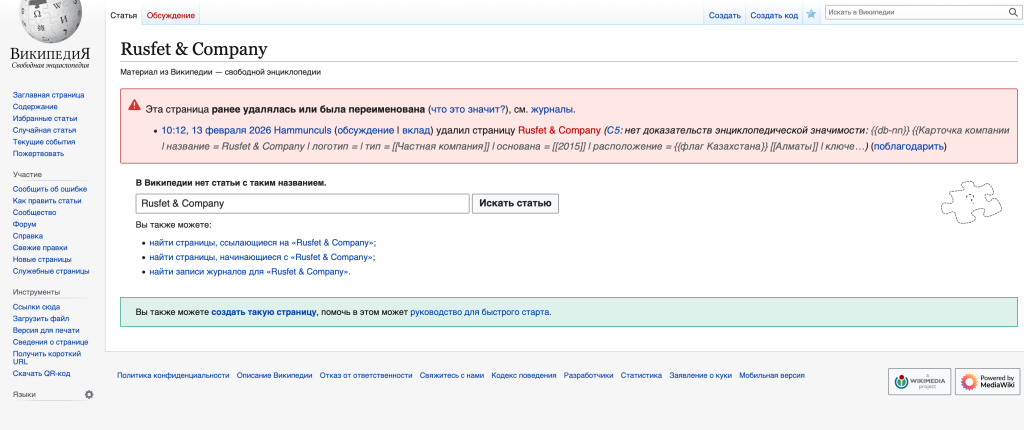This screenshot has height=430, width=1024.
Task: Open Случайная статья in the sidebar
Action: (44, 130)
